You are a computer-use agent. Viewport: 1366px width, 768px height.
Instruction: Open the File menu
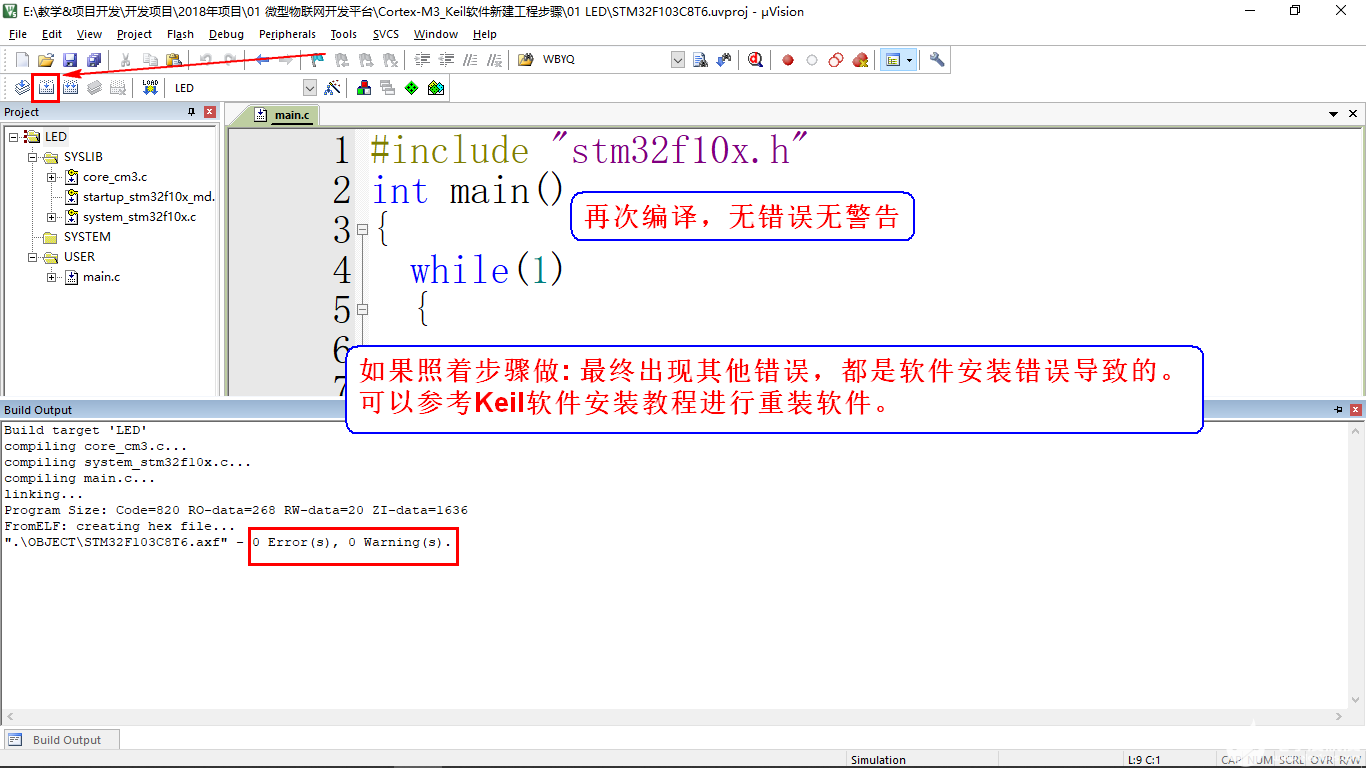(18, 34)
